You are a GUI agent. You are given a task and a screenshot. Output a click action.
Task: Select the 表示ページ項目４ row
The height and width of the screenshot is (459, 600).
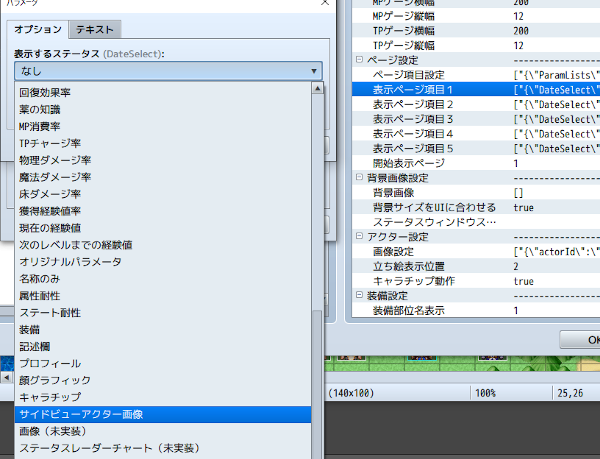coord(476,133)
